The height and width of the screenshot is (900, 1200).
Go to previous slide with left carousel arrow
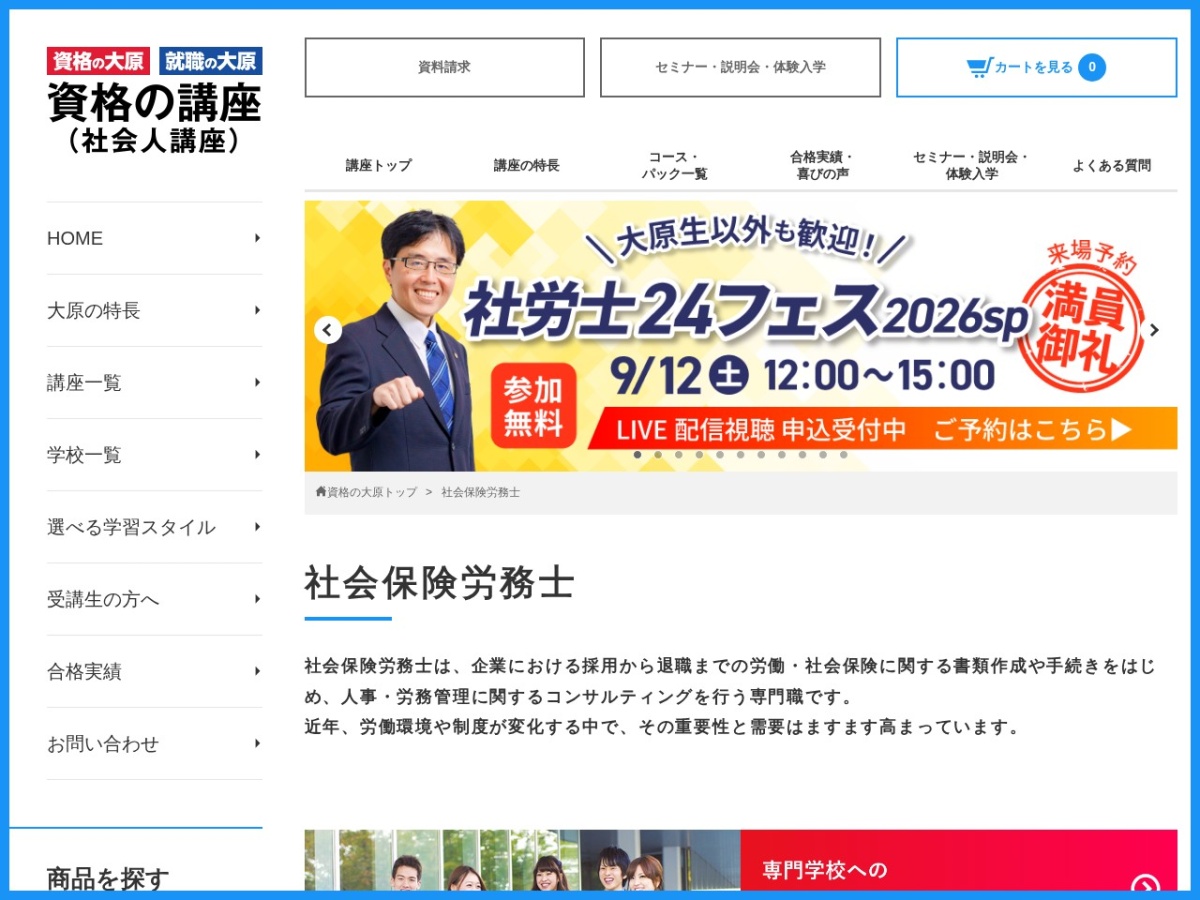point(328,330)
